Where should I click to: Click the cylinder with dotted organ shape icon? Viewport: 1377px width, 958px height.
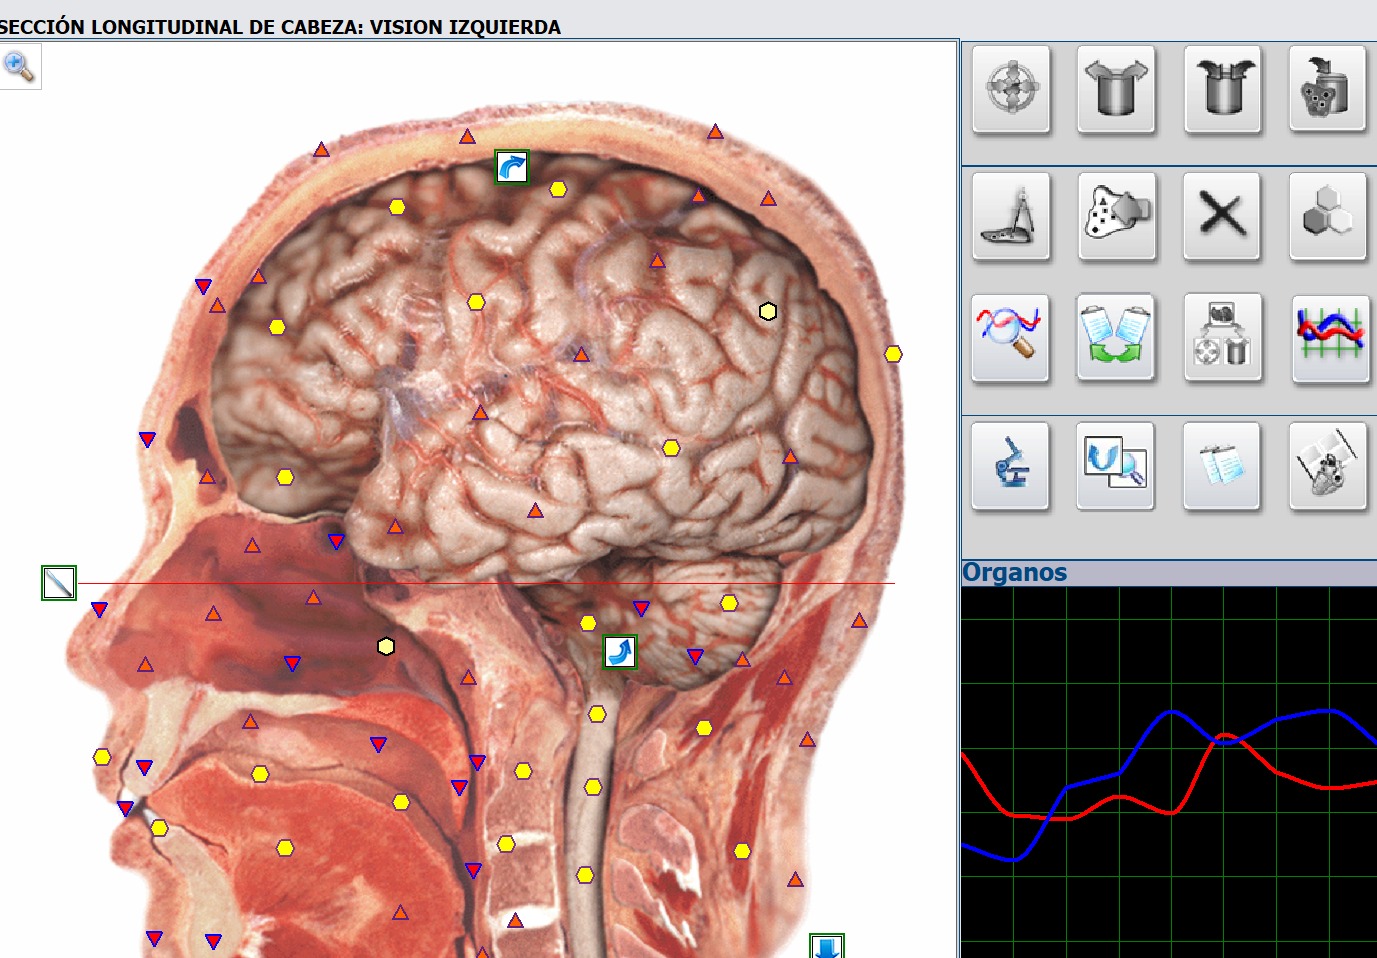click(x=1327, y=89)
